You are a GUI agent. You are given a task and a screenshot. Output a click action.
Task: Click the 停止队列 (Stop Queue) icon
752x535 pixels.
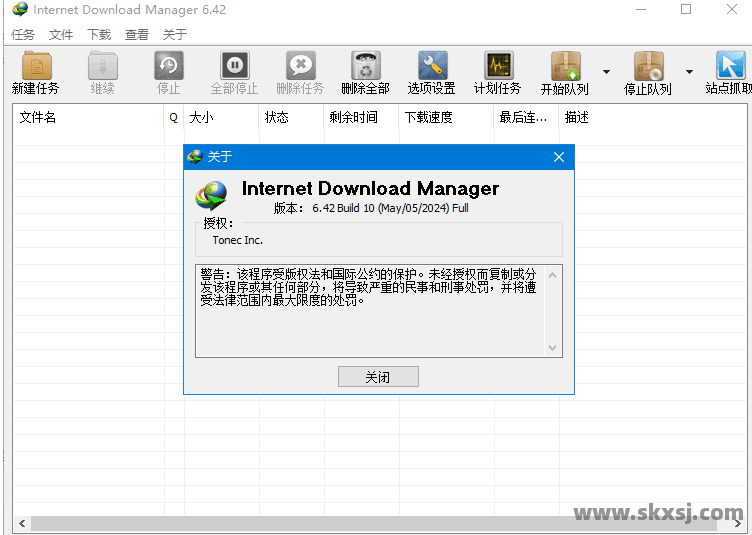click(648, 67)
